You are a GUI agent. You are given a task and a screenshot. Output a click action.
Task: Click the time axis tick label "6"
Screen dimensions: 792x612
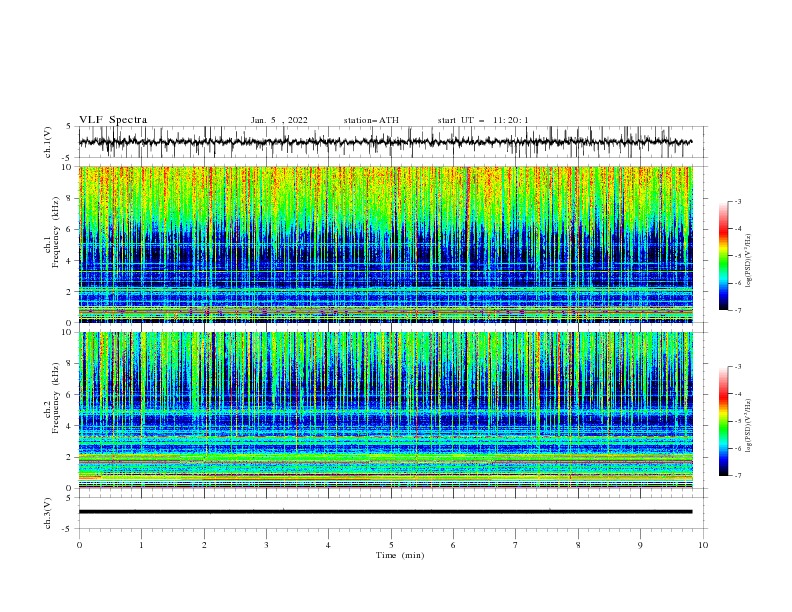tap(453, 545)
